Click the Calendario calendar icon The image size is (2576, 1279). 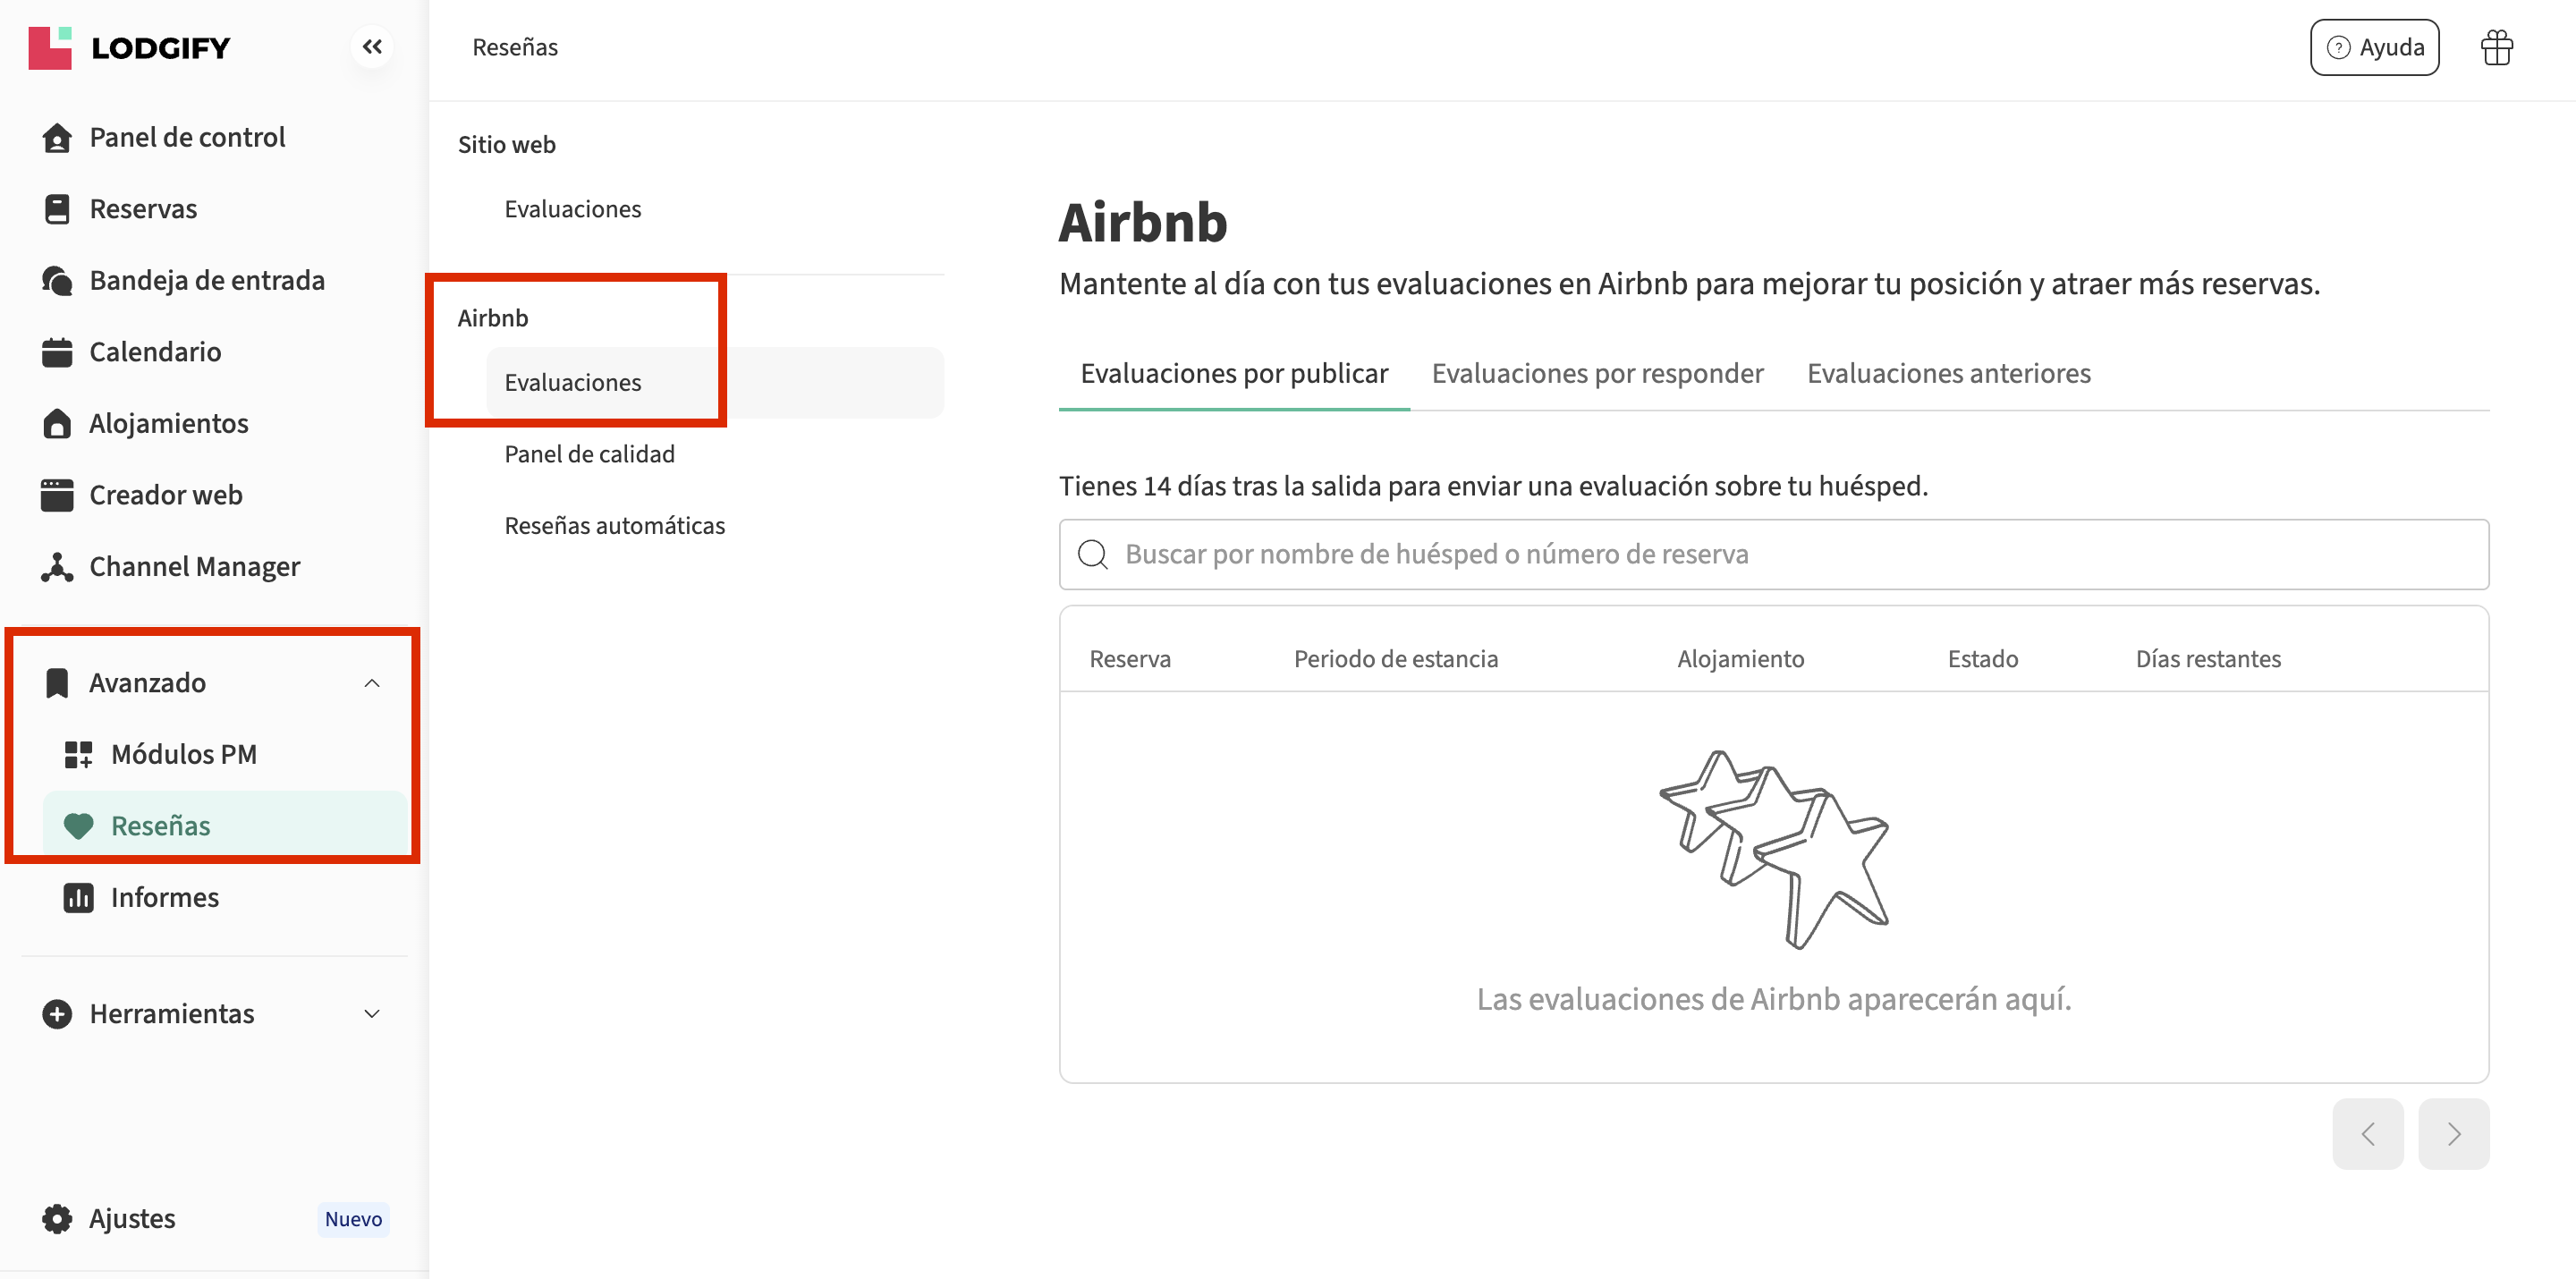point(57,352)
